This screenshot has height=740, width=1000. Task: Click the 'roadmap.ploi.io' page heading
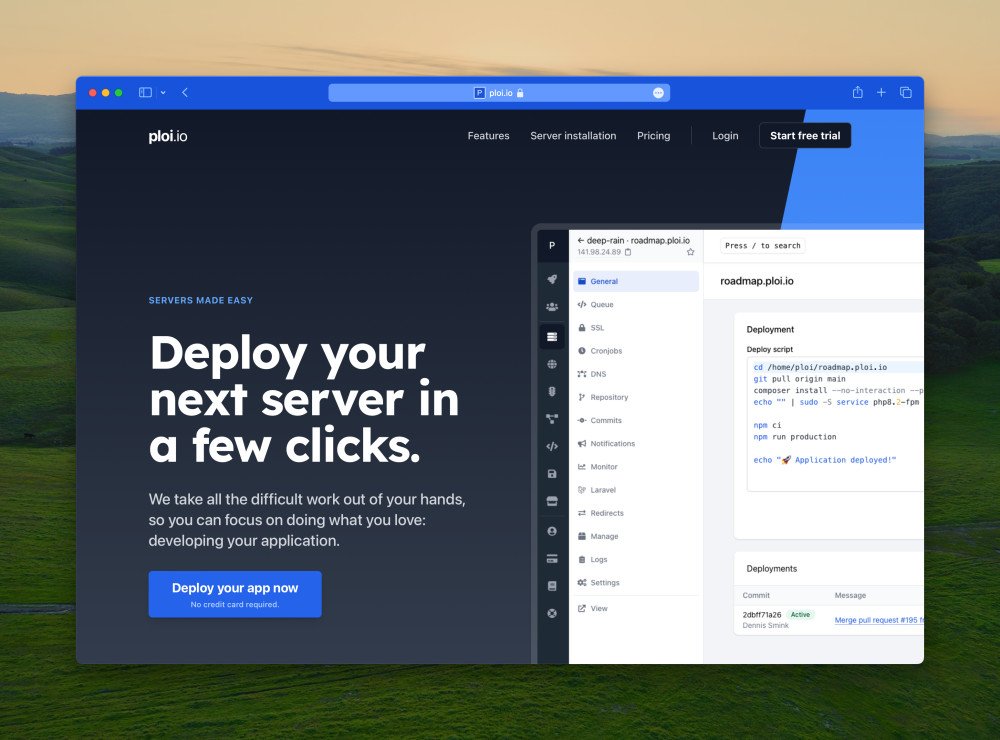coord(757,281)
